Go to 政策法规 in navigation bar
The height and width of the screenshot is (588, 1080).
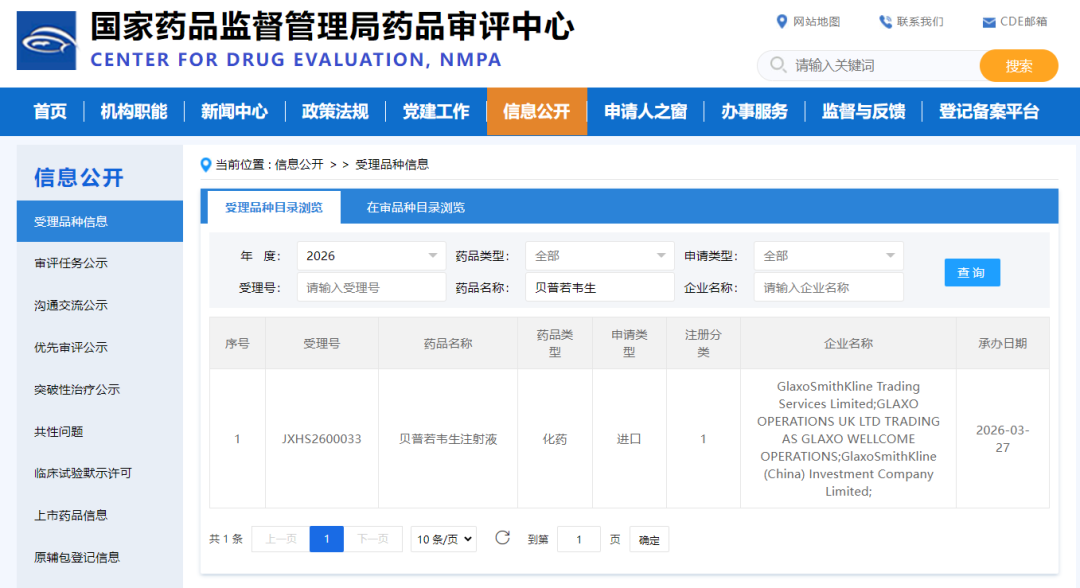335,111
